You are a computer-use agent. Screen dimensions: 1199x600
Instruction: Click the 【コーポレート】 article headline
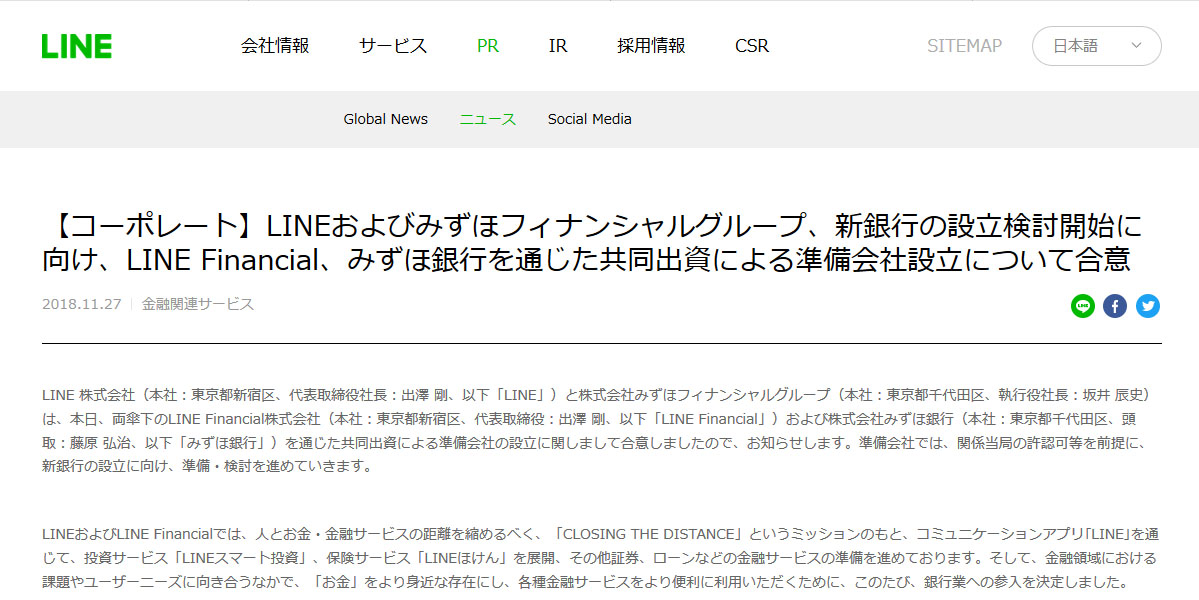tap(591, 243)
